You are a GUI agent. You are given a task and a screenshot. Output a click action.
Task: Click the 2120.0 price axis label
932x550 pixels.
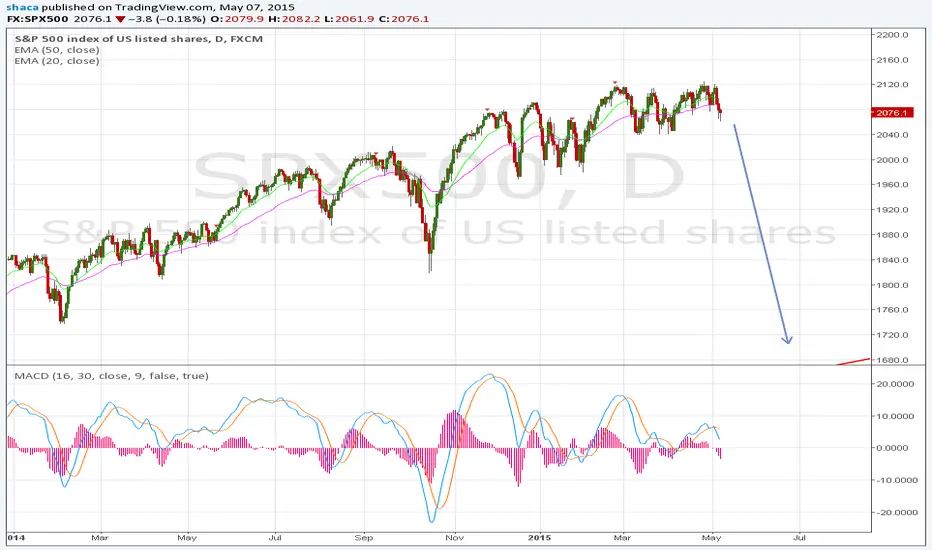point(892,84)
